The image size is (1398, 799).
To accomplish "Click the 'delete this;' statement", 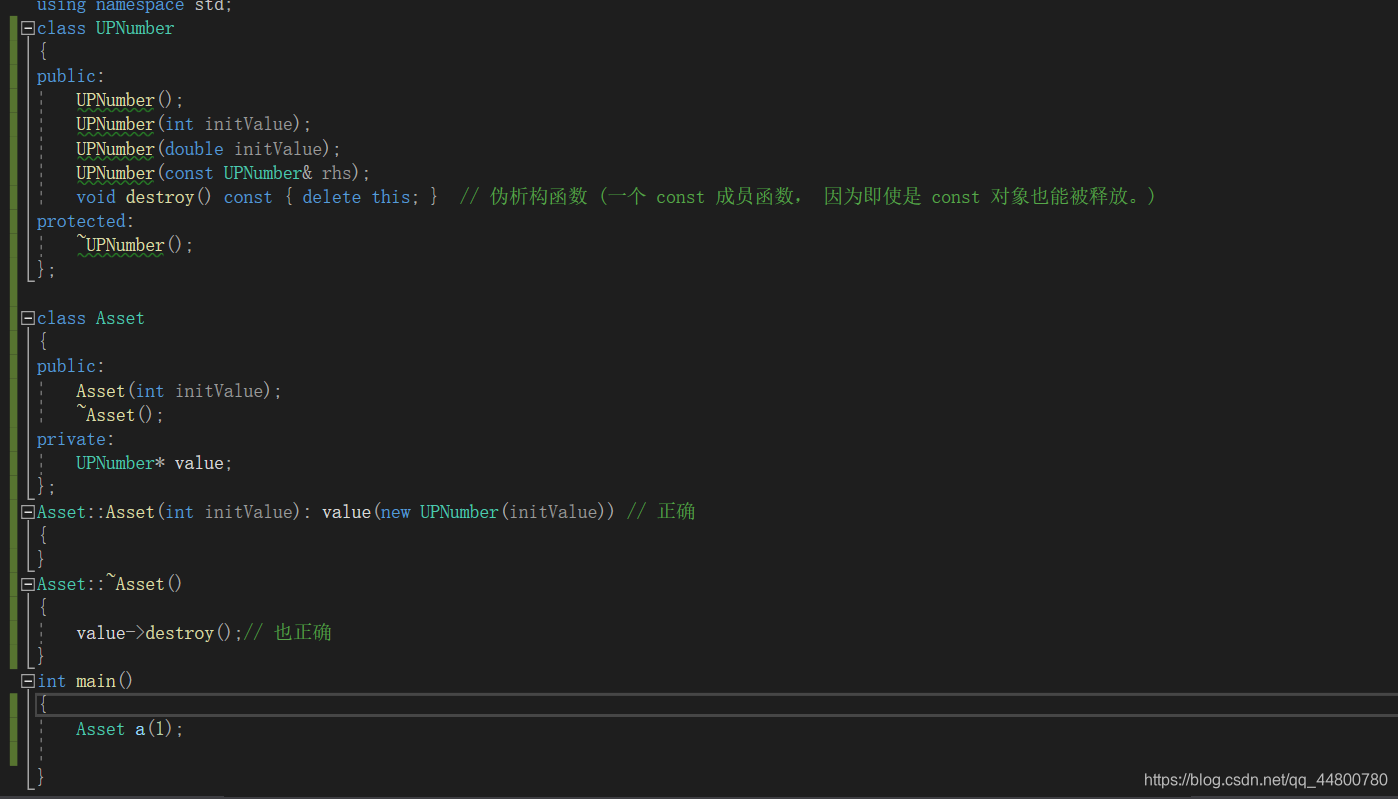I will pyautogui.click(x=361, y=197).
